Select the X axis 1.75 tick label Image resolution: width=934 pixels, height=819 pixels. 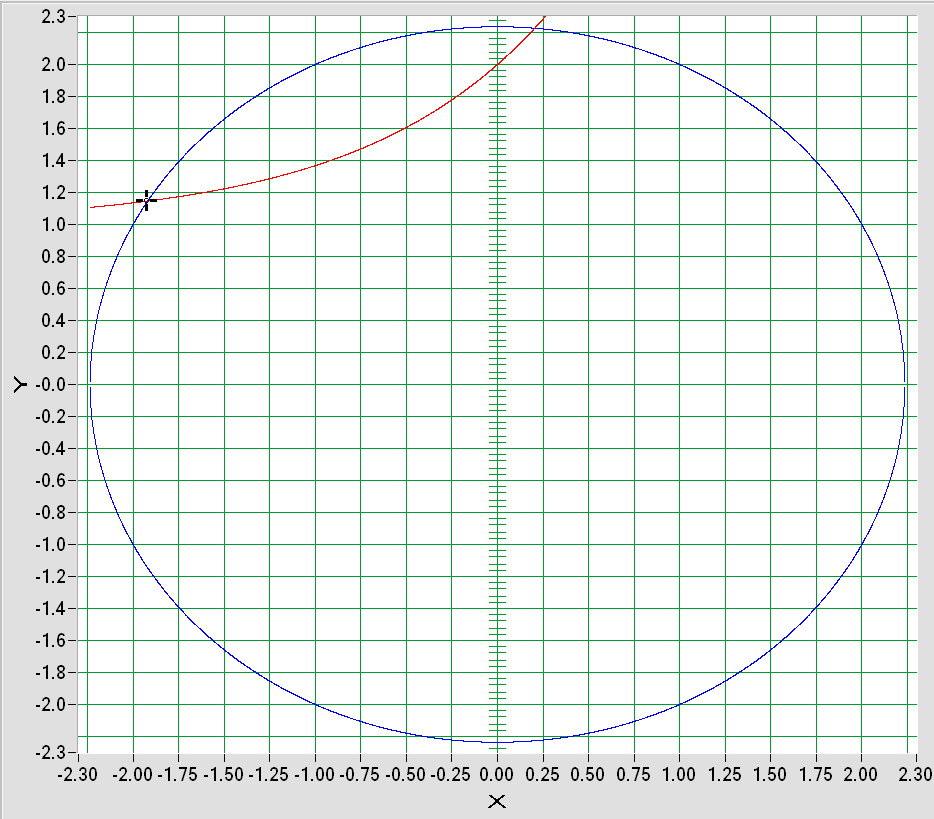[x=816, y=774]
